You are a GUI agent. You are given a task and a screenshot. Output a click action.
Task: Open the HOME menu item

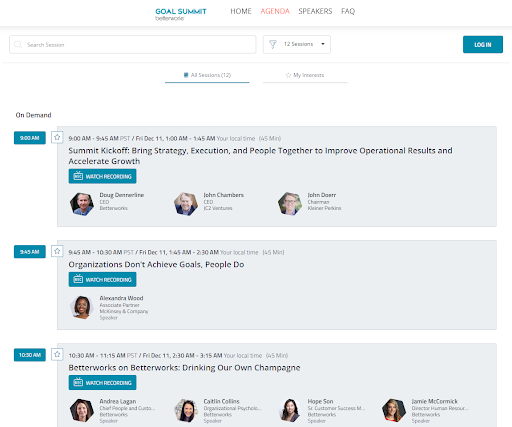point(241,11)
